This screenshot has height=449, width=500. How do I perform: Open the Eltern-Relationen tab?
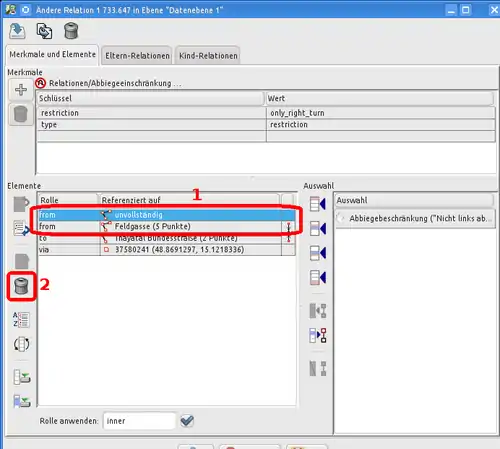(137, 56)
